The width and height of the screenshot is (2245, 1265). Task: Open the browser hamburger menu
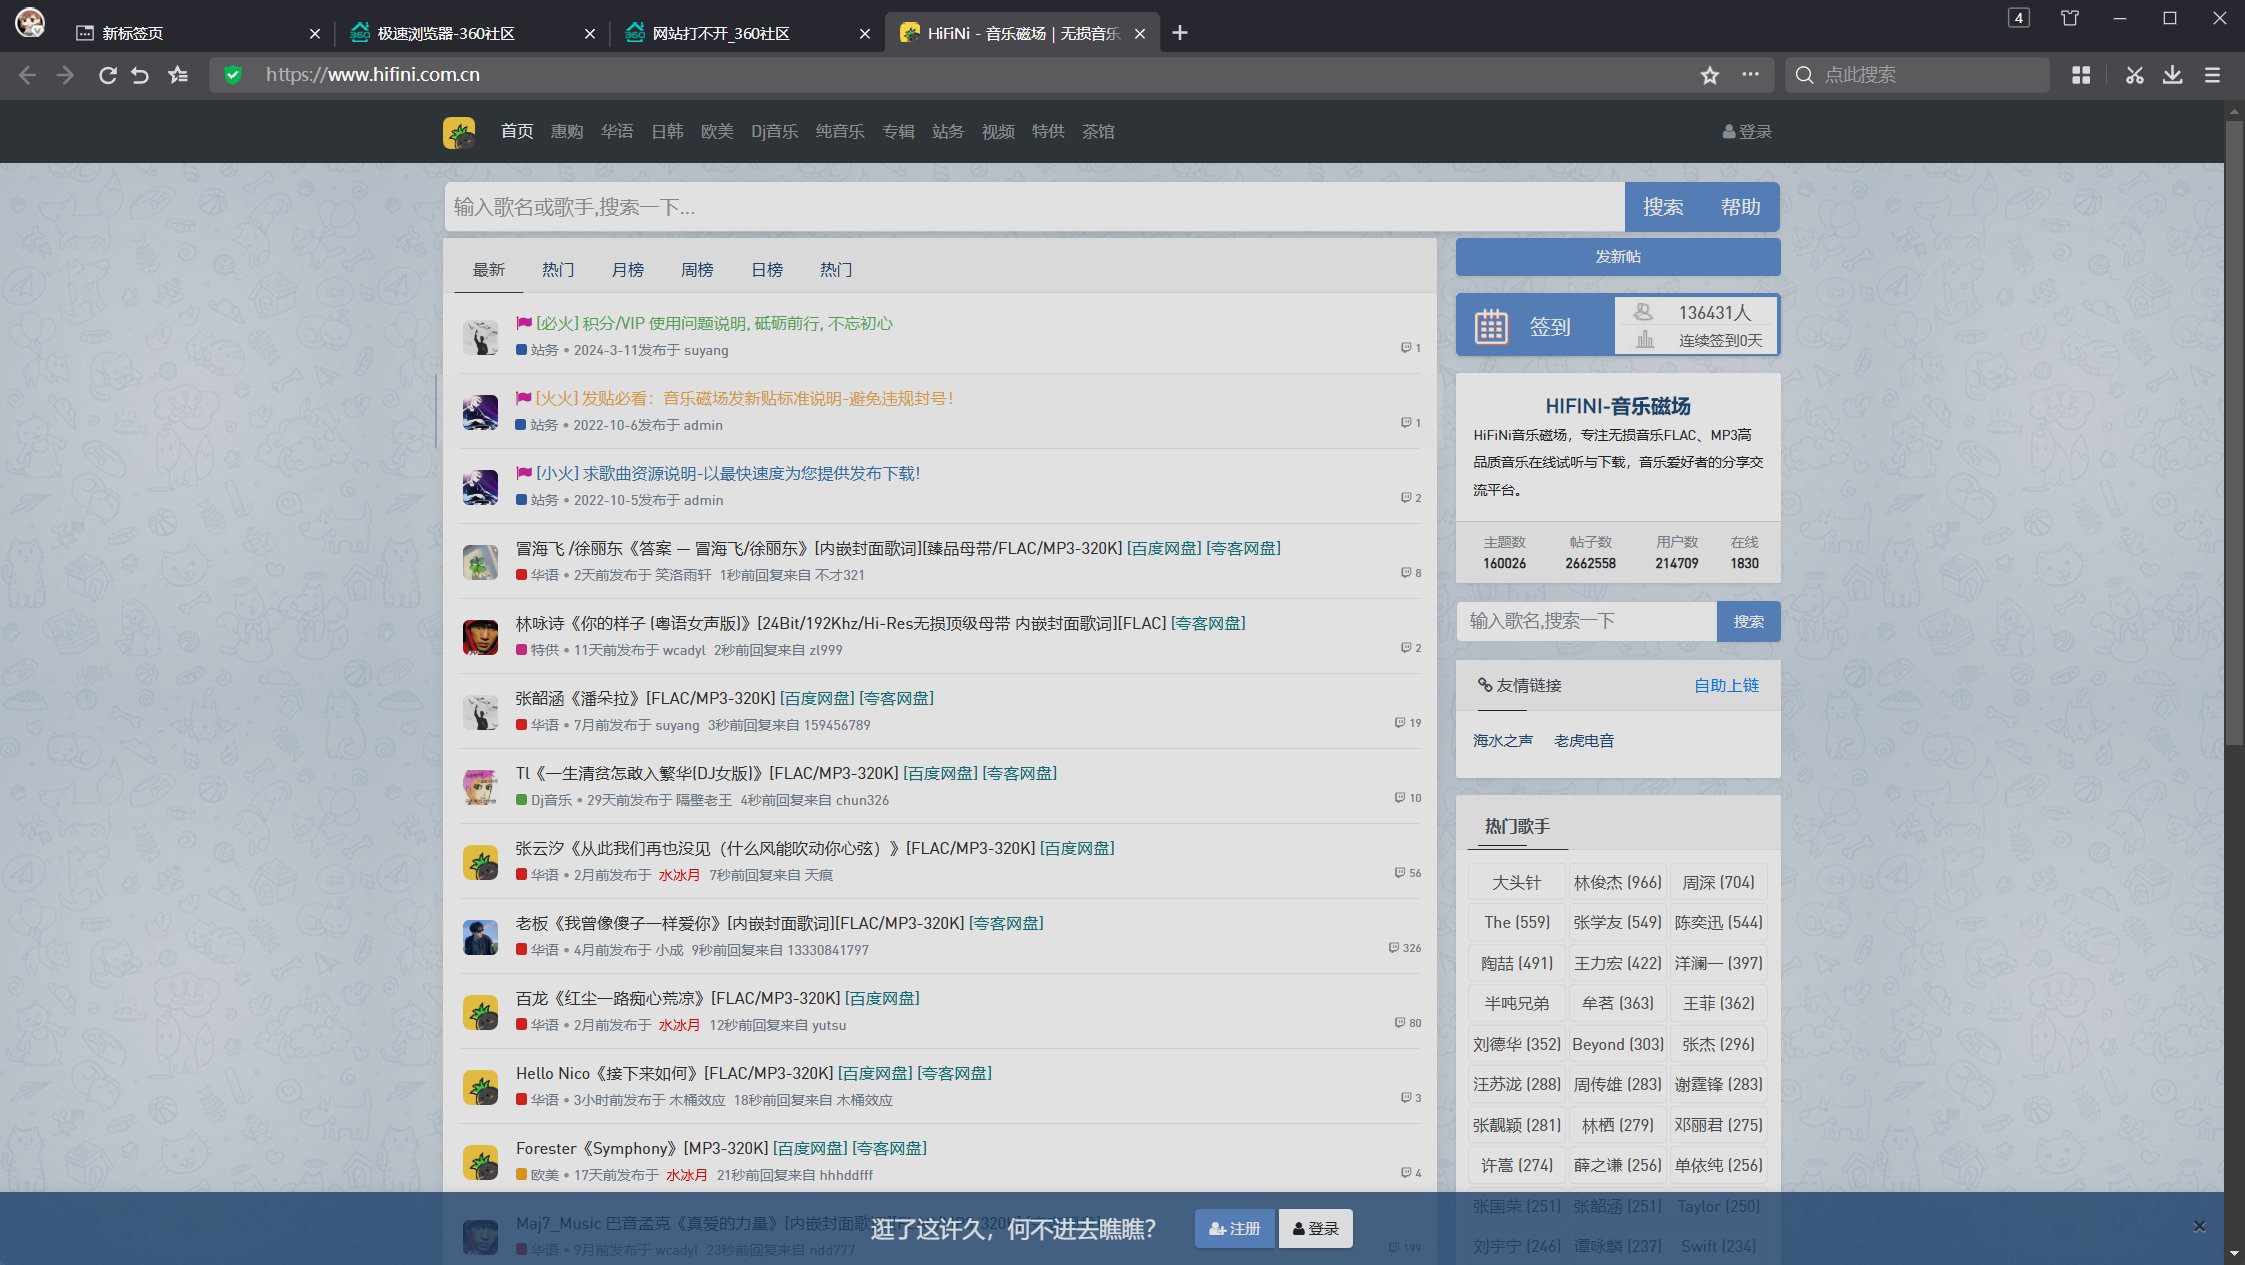2213,75
